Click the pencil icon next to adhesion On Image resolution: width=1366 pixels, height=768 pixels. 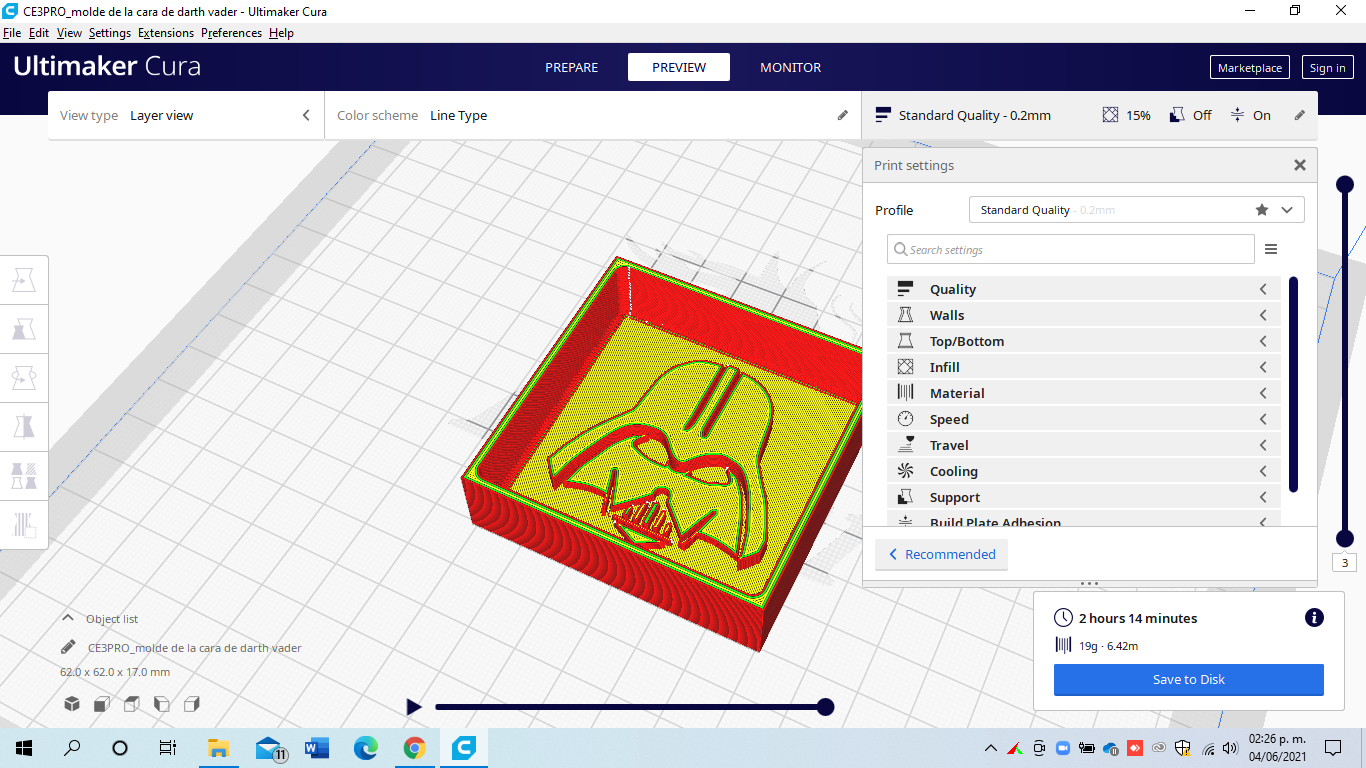pyautogui.click(x=1300, y=115)
